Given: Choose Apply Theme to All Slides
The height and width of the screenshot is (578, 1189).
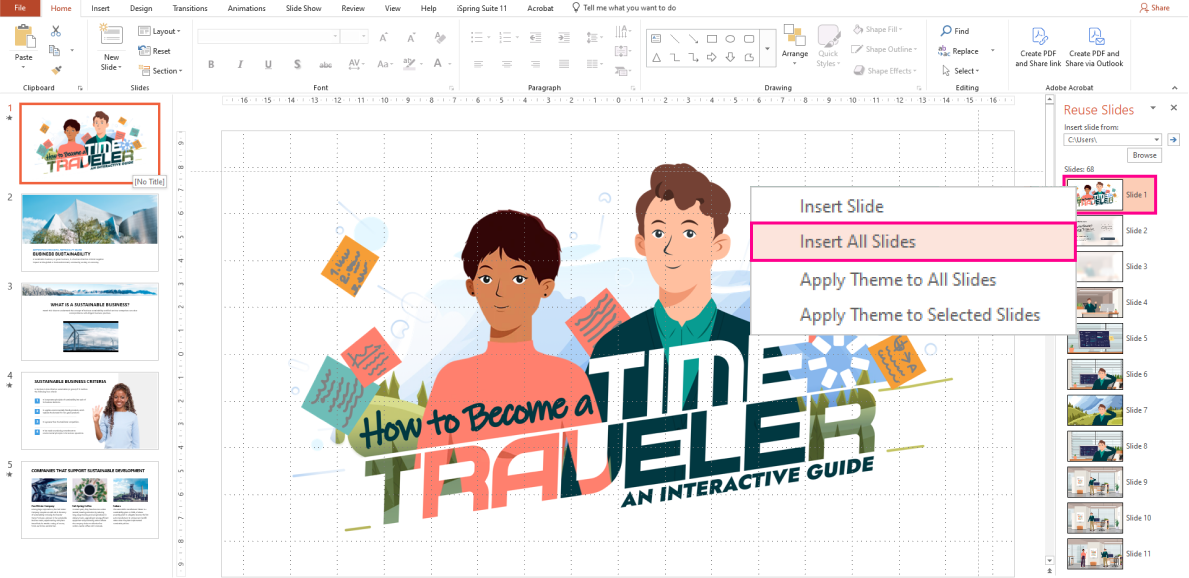Looking at the screenshot, I should (x=912, y=279).
